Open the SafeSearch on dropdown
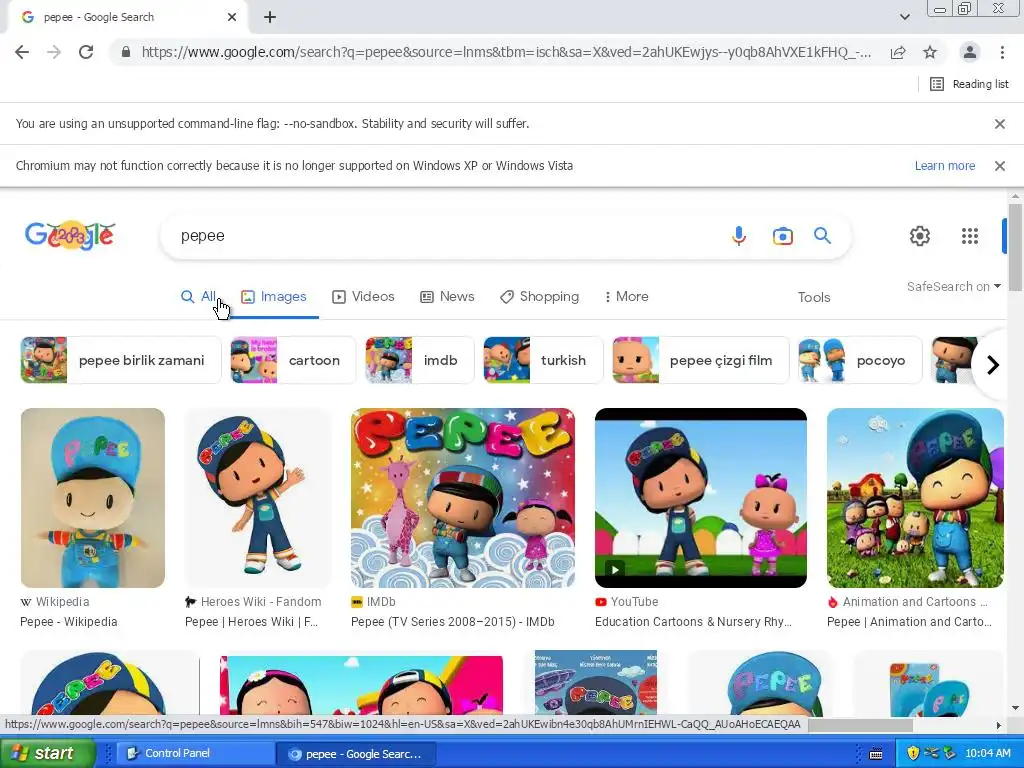The width and height of the screenshot is (1024, 768). coord(953,286)
